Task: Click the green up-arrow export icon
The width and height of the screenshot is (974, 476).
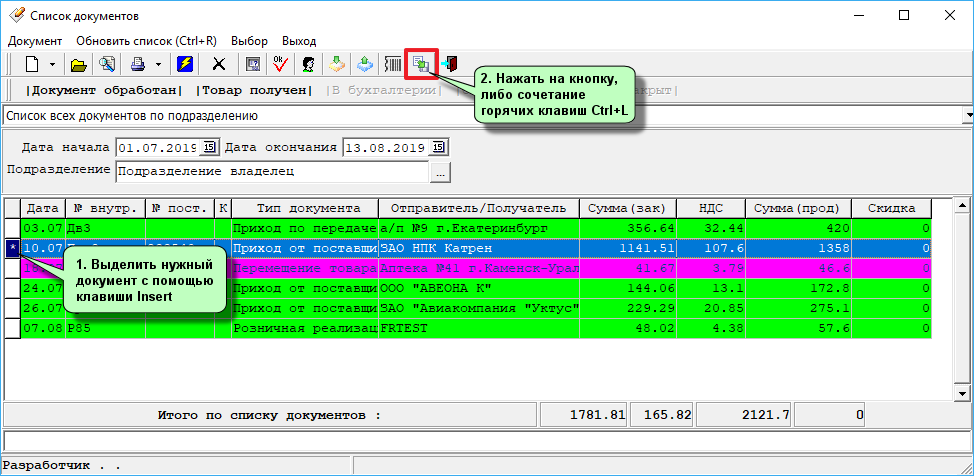Action: click(x=365, y=64)
